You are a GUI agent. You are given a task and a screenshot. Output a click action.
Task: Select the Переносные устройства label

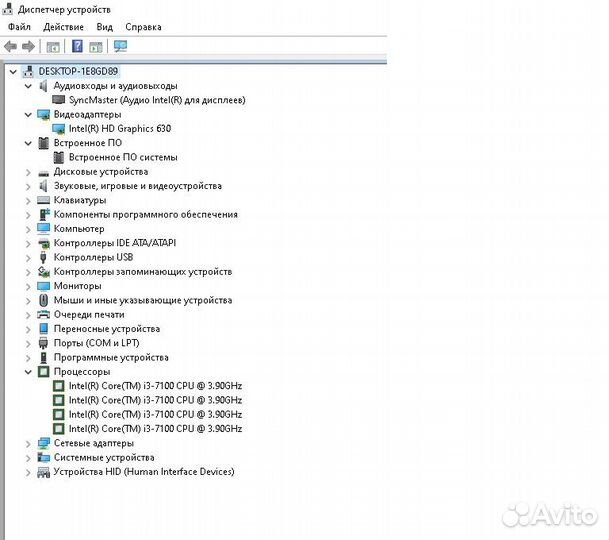[106, 329]
